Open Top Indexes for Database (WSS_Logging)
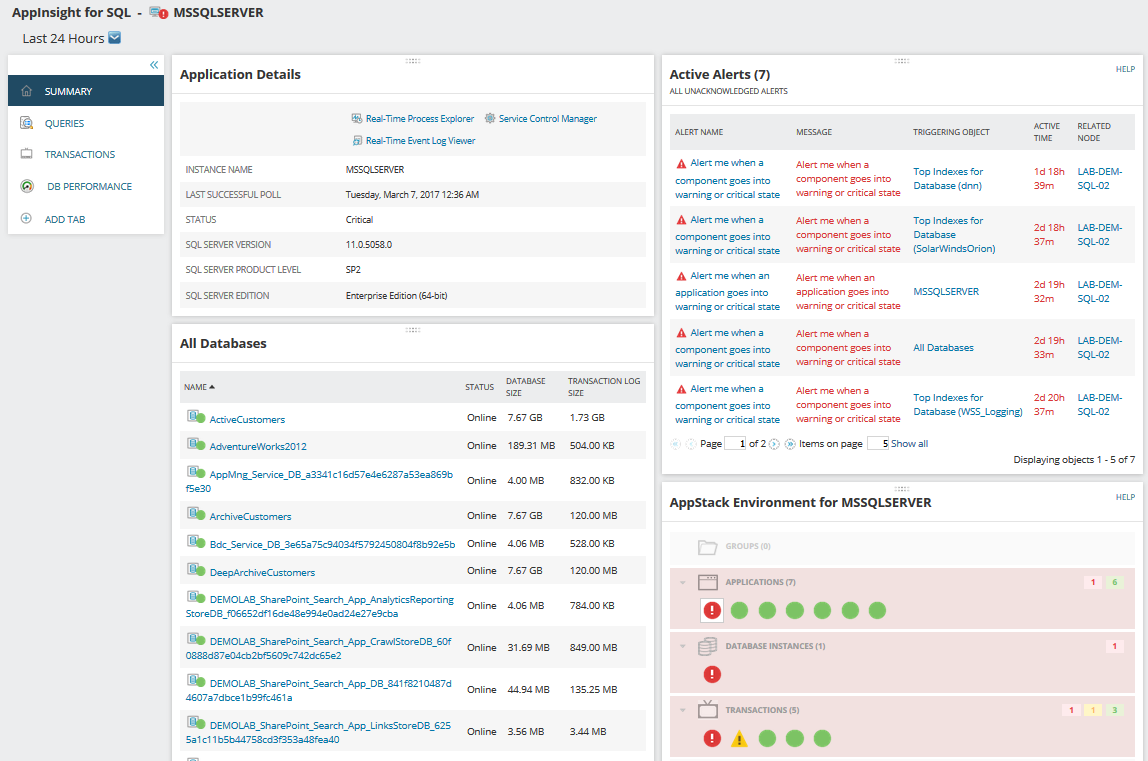 point(967,404)
